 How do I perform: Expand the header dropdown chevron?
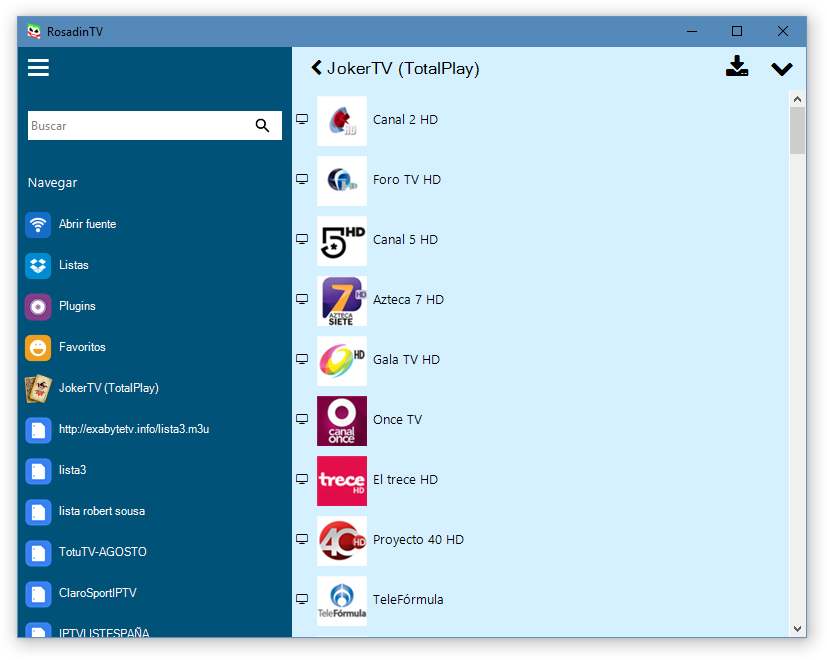point(782,69)
